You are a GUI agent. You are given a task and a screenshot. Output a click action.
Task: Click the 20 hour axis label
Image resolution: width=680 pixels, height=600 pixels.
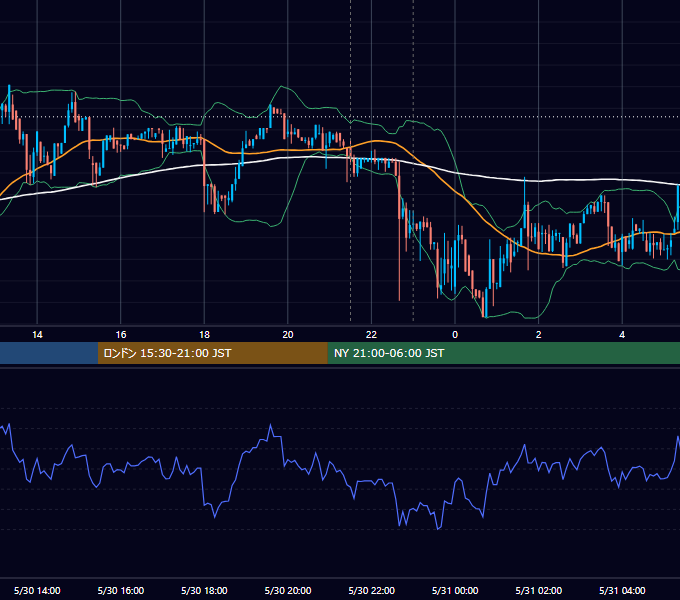click(288, 335)
